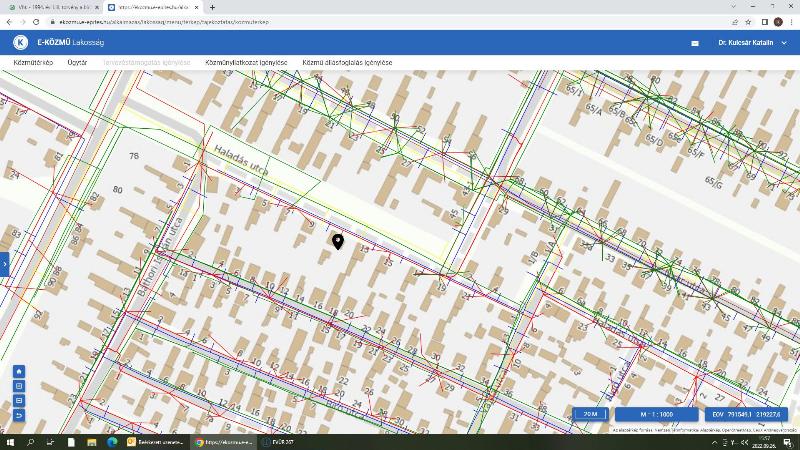This screenshot has height=450, width=800.
Task: Open the Közműtérkép menu item
Action: (x=33, y=62)
